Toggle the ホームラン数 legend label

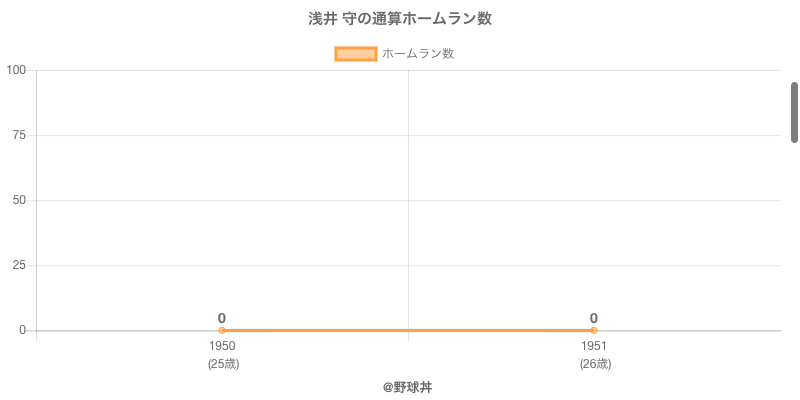pyautogui.click(x=418, y=54)
